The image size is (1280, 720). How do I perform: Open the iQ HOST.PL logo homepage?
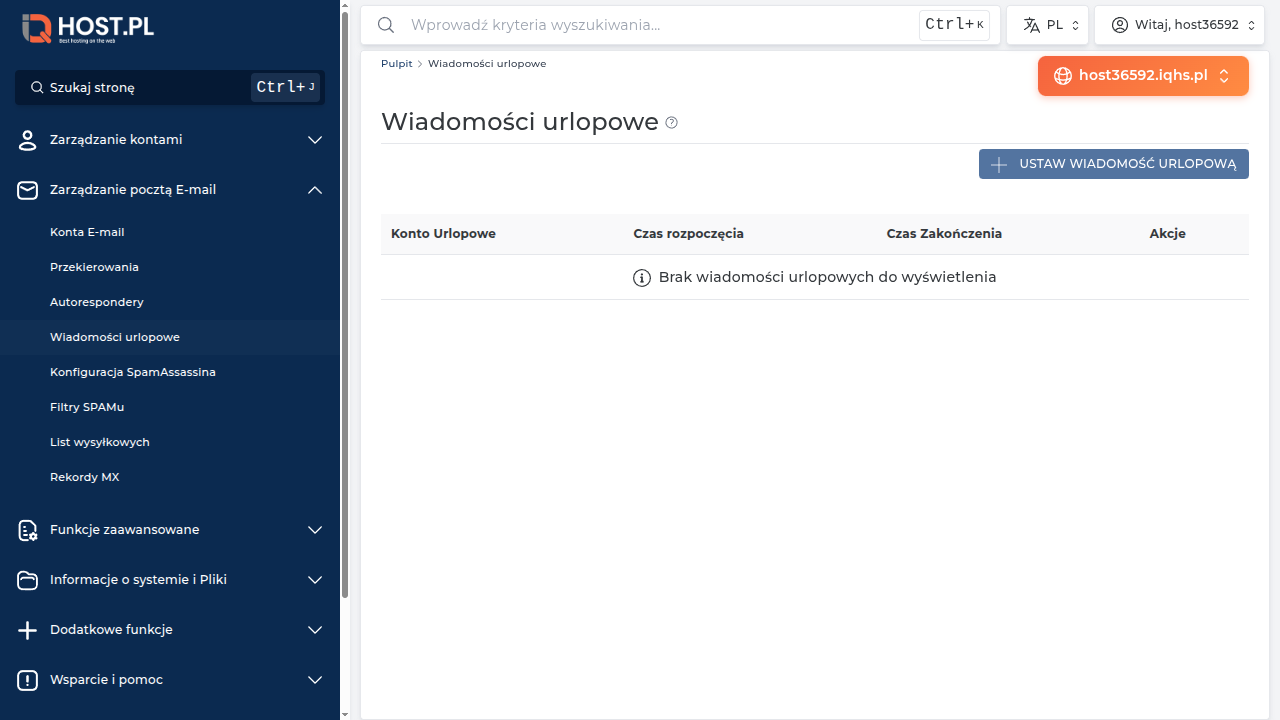point(88,28)
